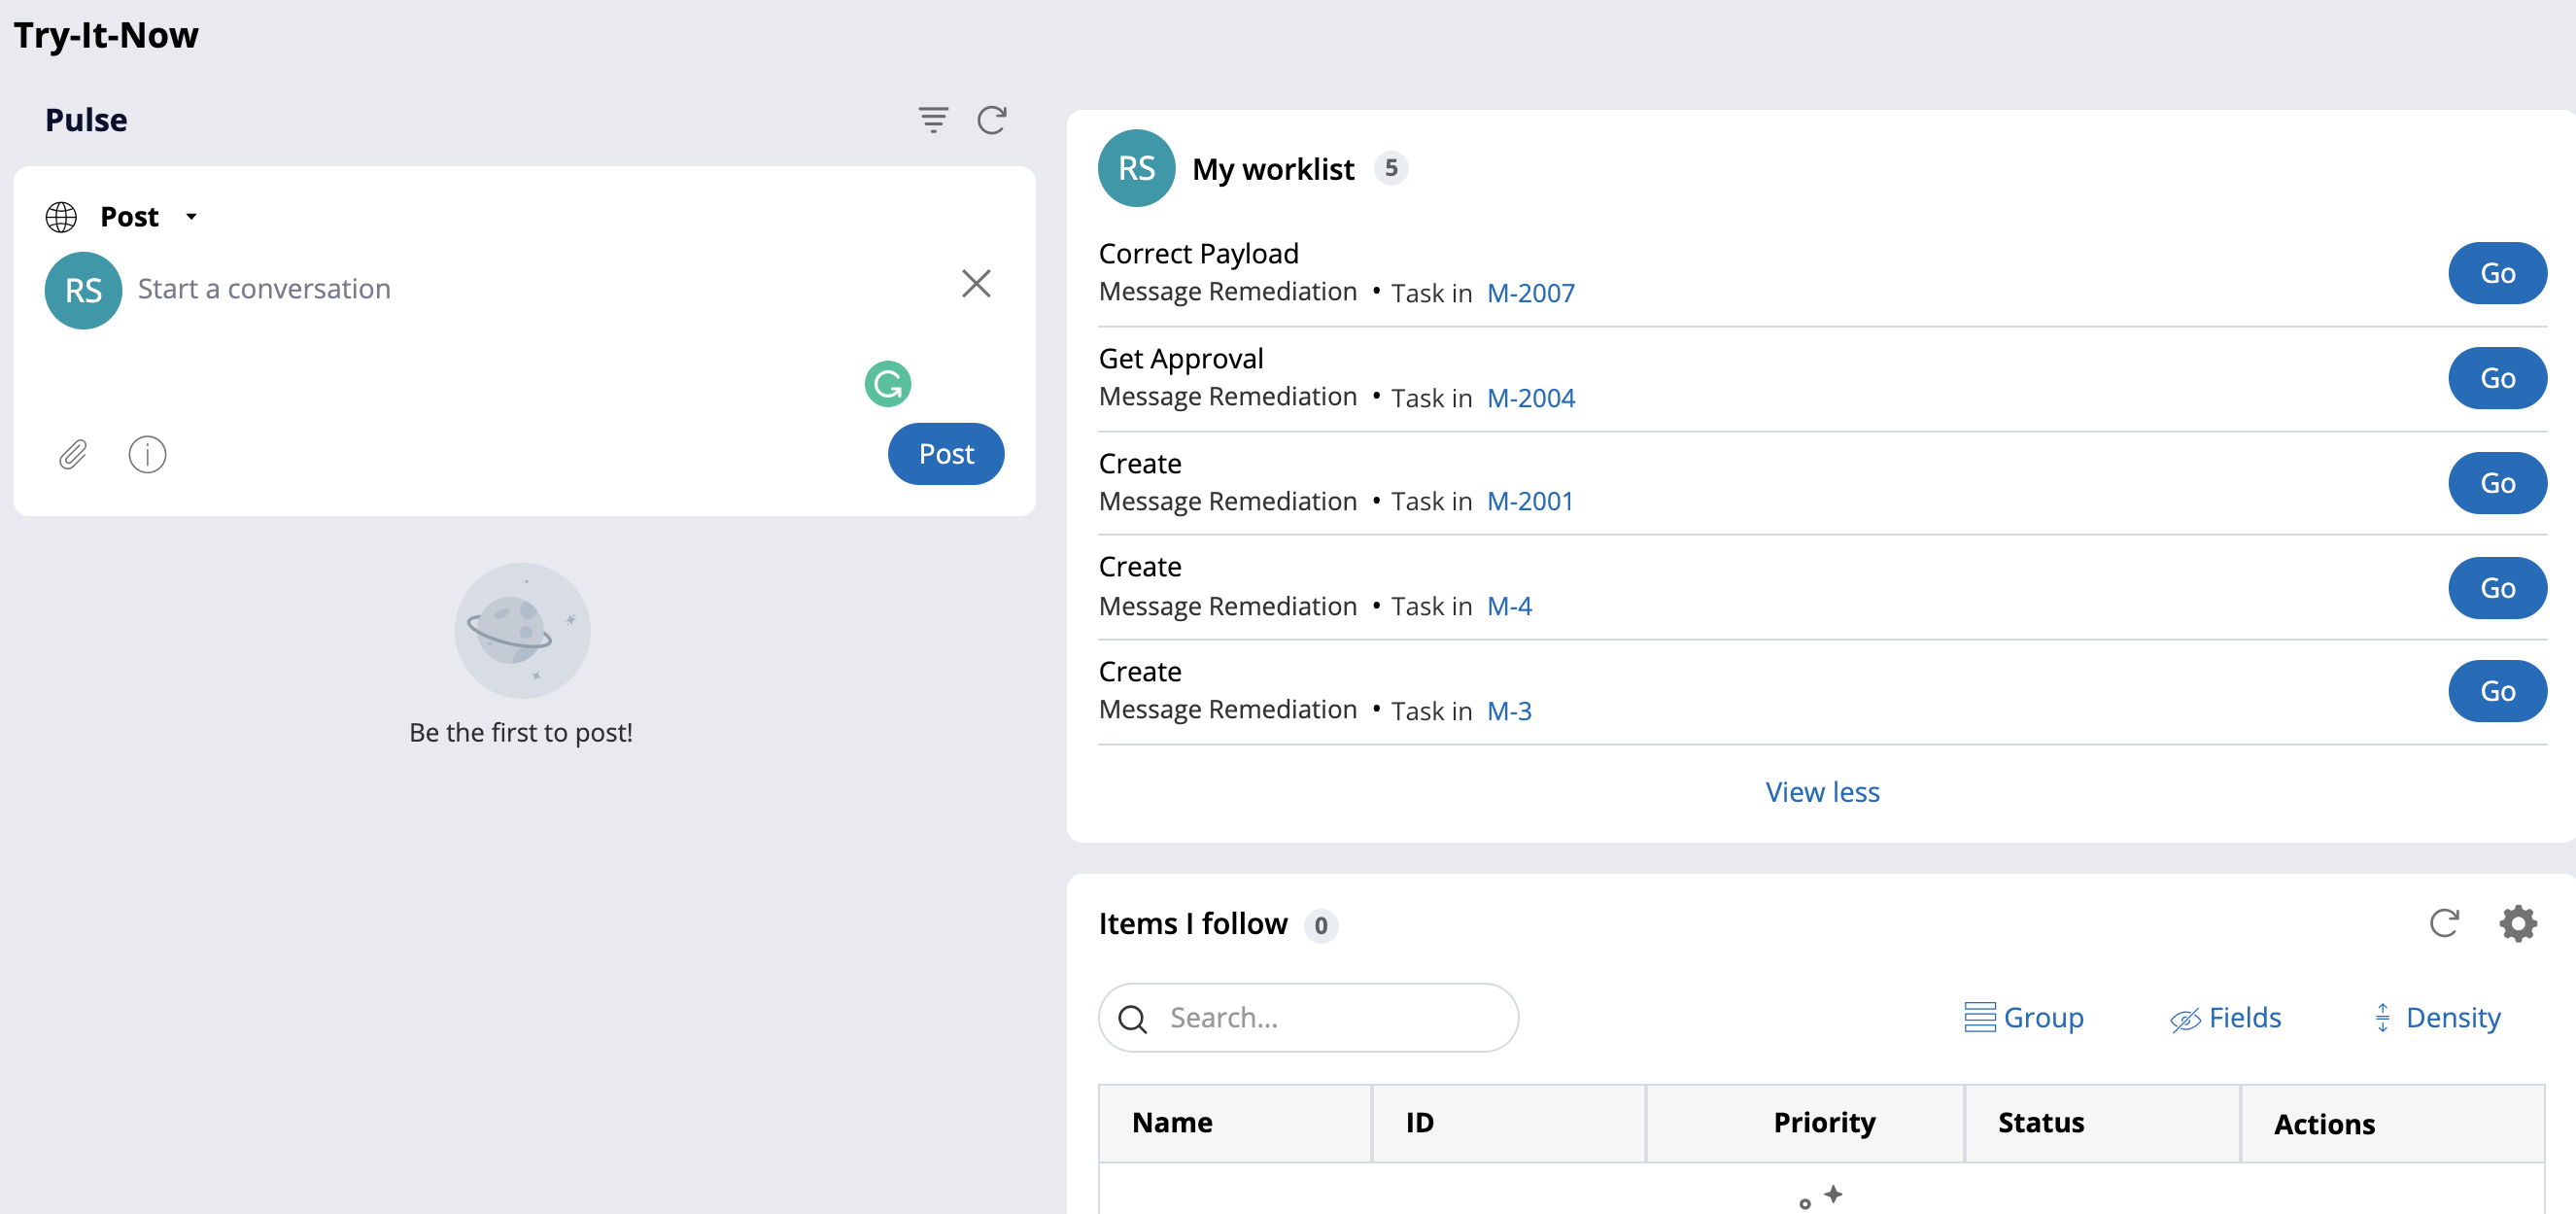
Task: Sort by the Priority column header
Action: [x=1823, y=1123]
